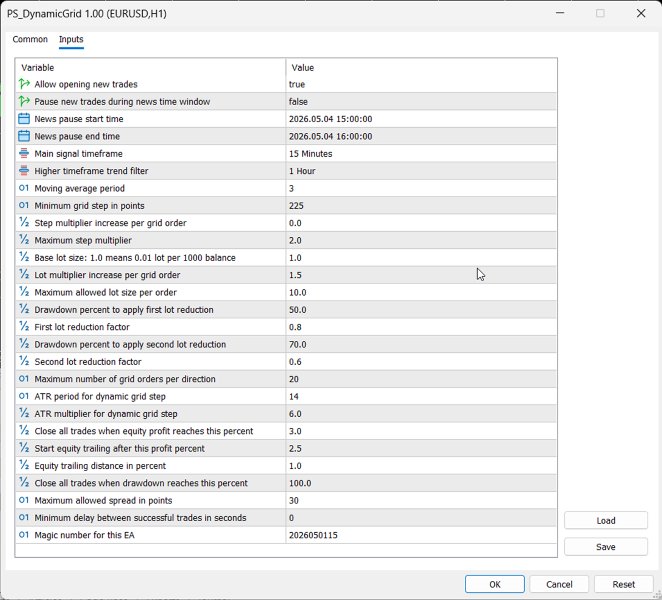
Task: Click the ATR period value 14
Action: point(293,396)
